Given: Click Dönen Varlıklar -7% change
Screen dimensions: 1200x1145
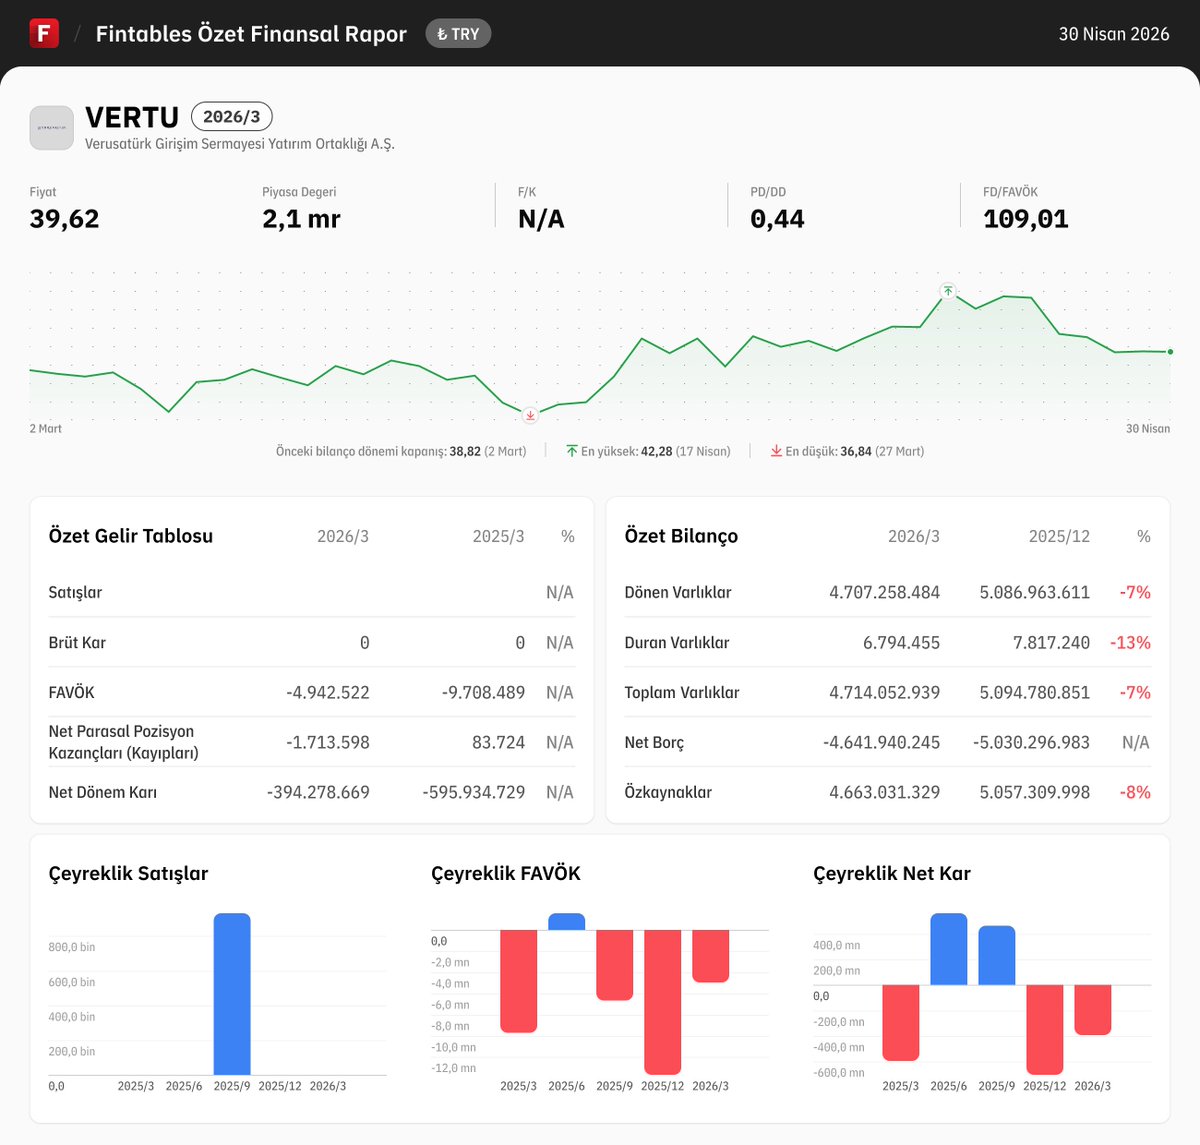Looking at the screenshot, I should coord(1135,592).
